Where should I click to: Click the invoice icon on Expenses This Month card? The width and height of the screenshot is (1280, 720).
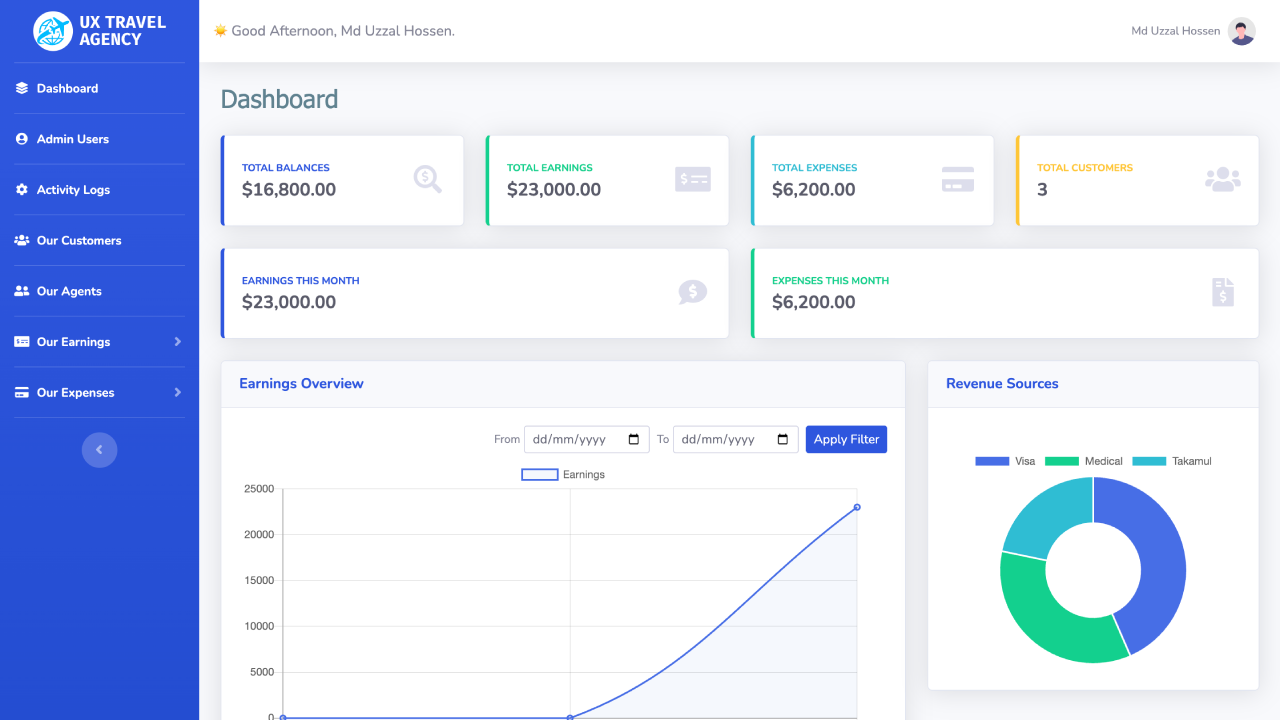tap(1222, 293)
